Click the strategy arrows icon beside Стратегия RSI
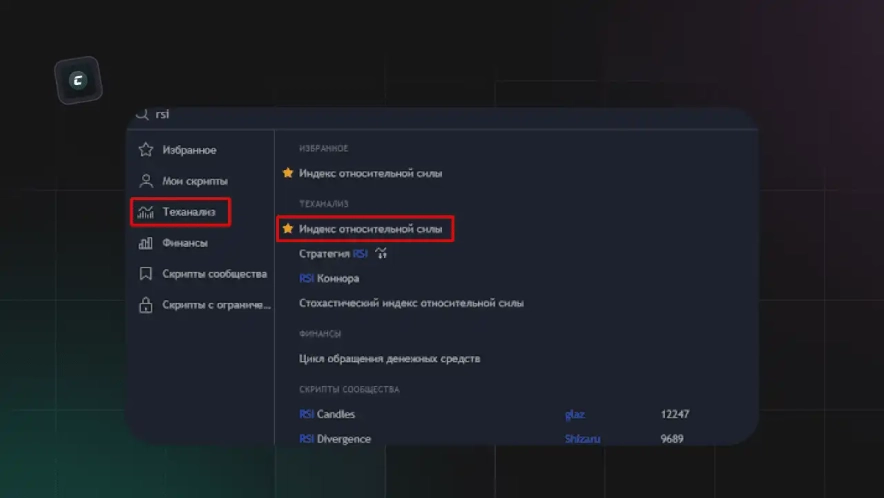884x498 pixels. (x=381, y=254)
